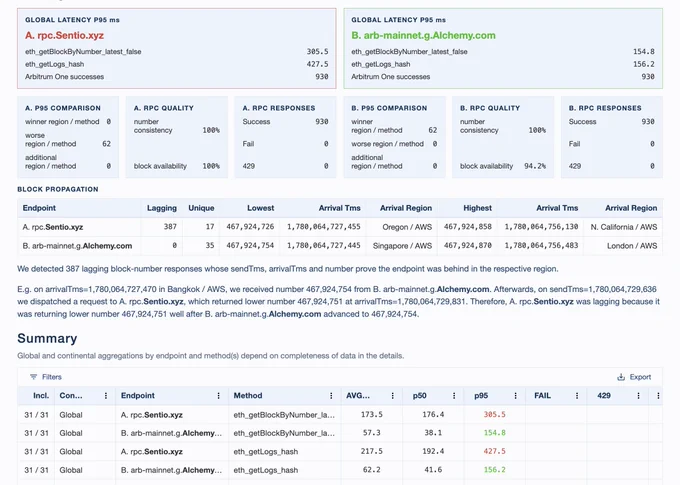Click Lagging column header in Block Propagation
680x485 pixels.
pyautogui.click(x=161, y=208)
